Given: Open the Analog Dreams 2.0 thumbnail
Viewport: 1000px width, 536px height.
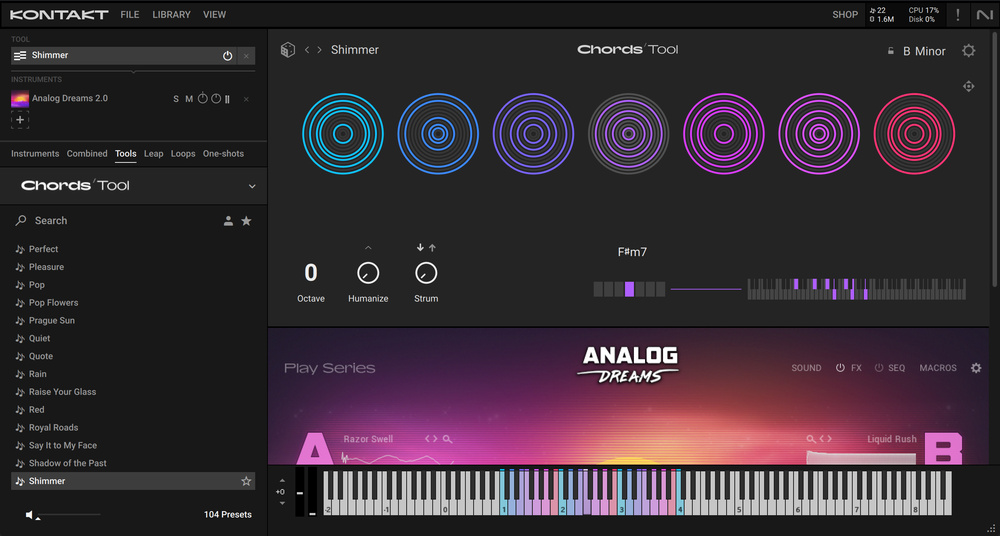Looking at the screenshot, I should click(20, 99).
